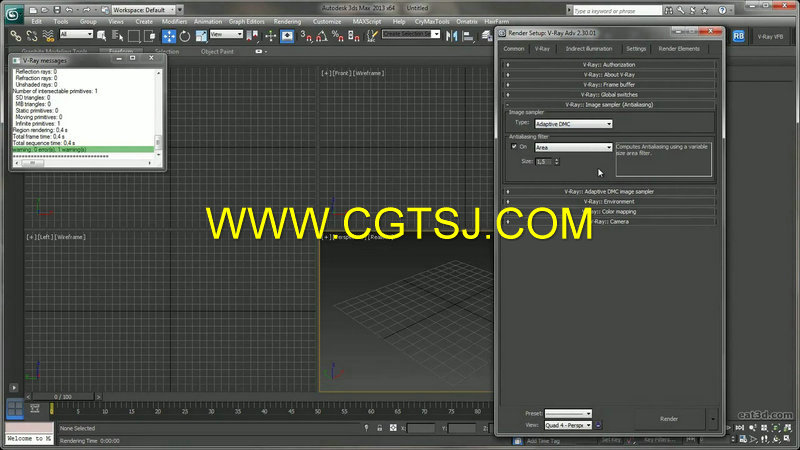Toggle Percent Snap in the toolbar
800x450 pixels.
[x=338, y=36]
